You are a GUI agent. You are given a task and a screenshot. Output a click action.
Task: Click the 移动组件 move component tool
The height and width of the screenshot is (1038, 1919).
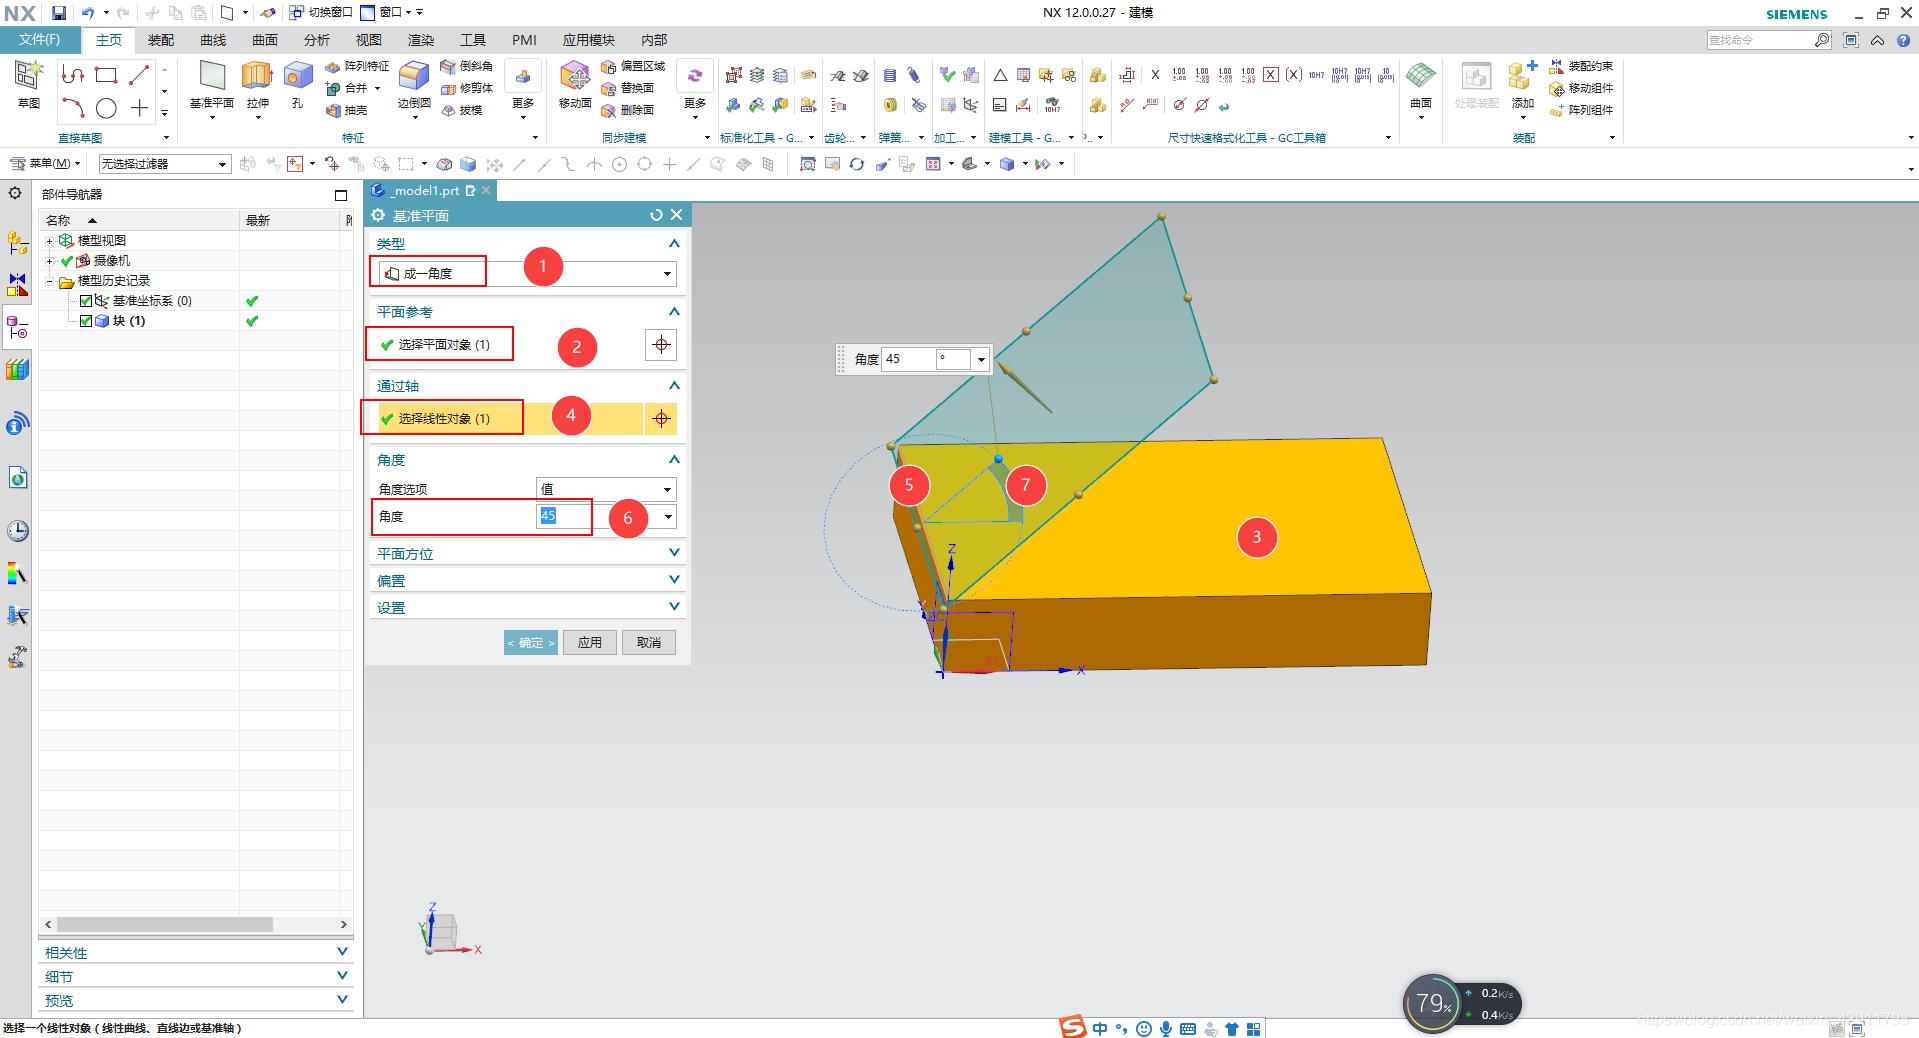click(x=1581, y=88)
